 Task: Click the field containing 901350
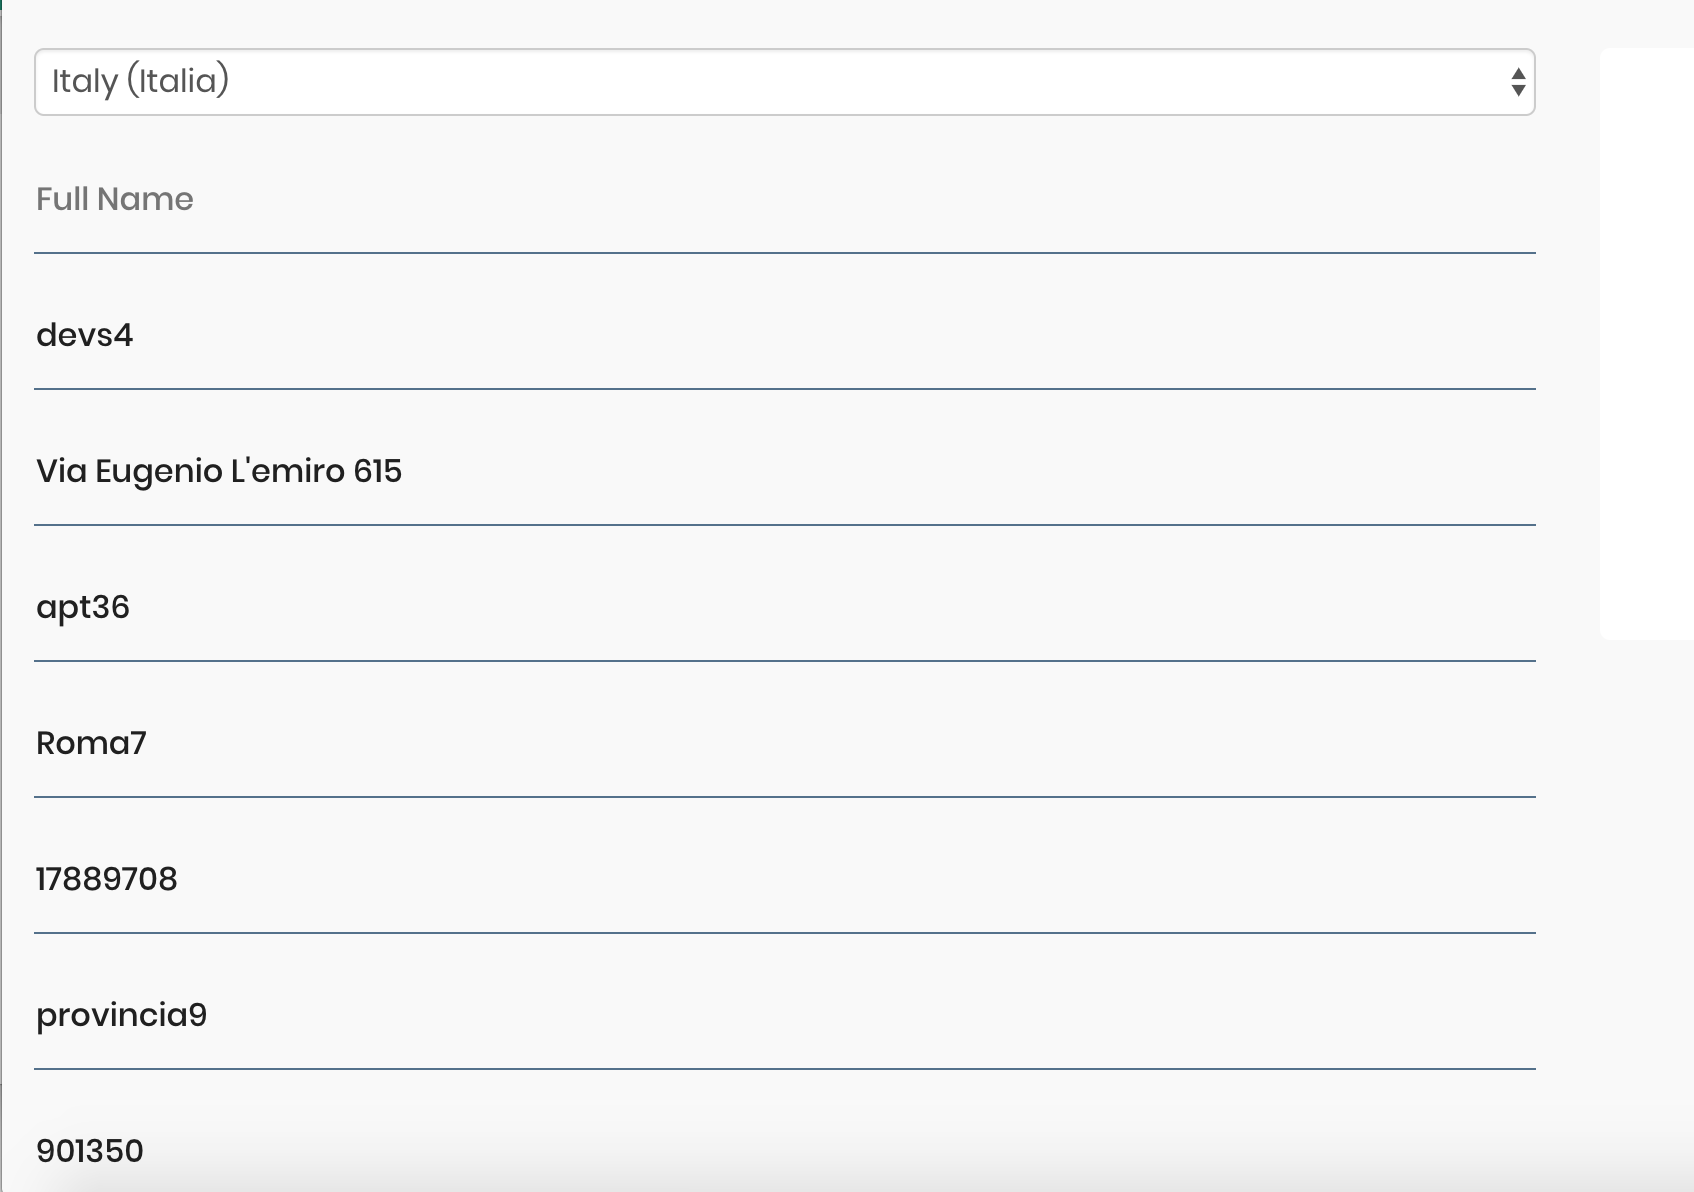[x=784, y=1152]
